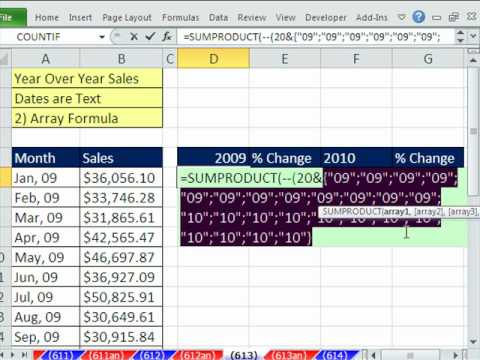Jump to last sheet tab arrow
This screenshot has width=480, height=360.
(24, 355)
